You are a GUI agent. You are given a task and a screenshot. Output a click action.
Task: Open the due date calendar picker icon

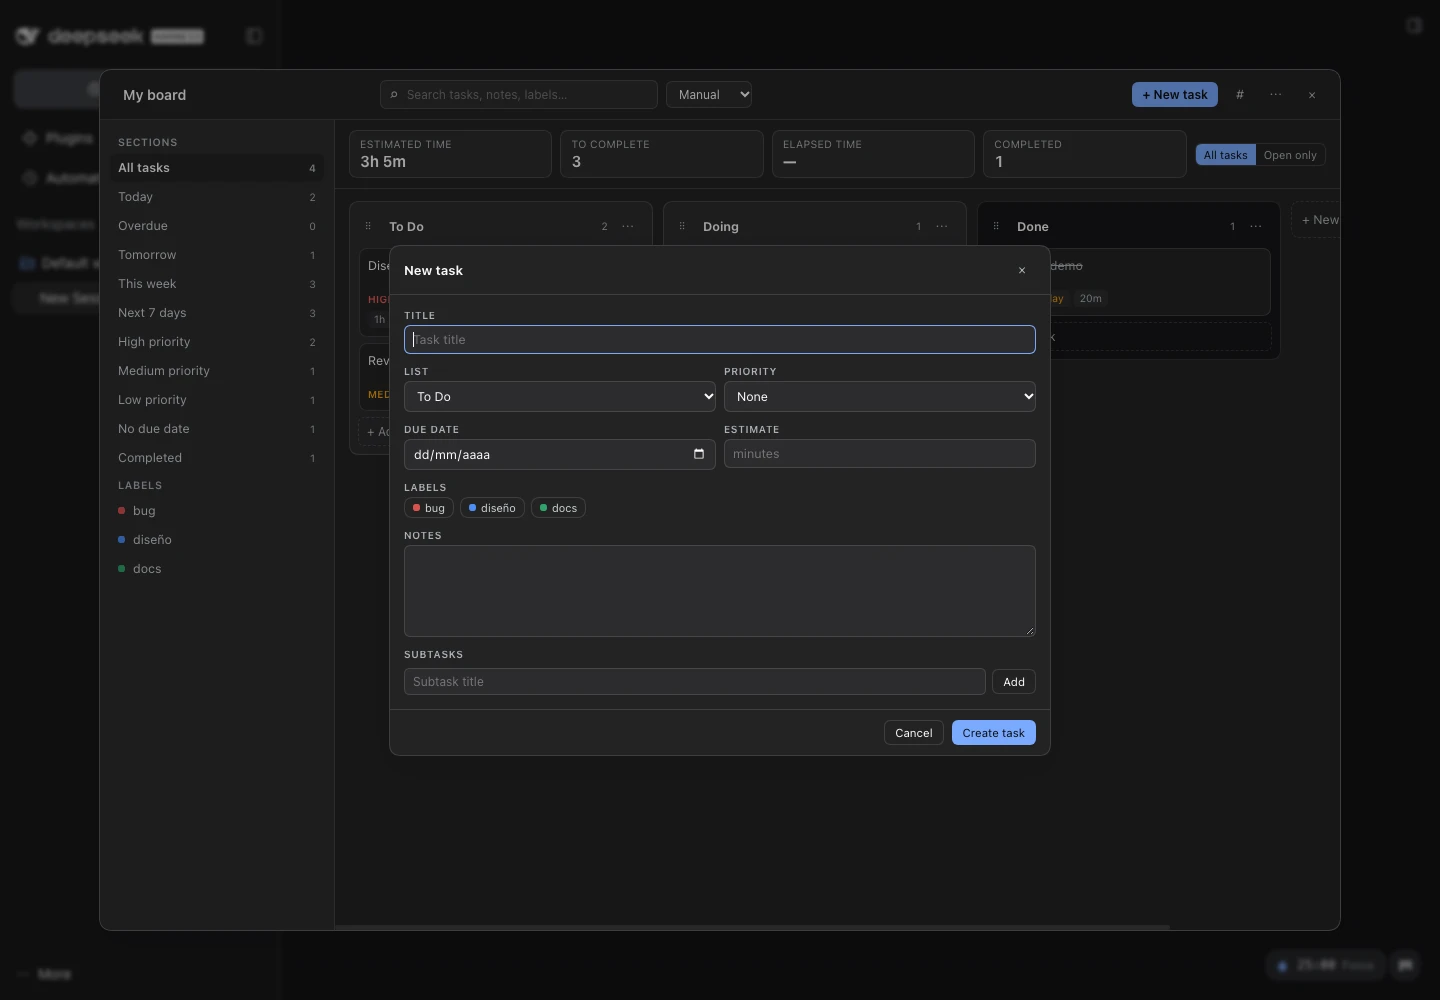[x=699, y=454]
